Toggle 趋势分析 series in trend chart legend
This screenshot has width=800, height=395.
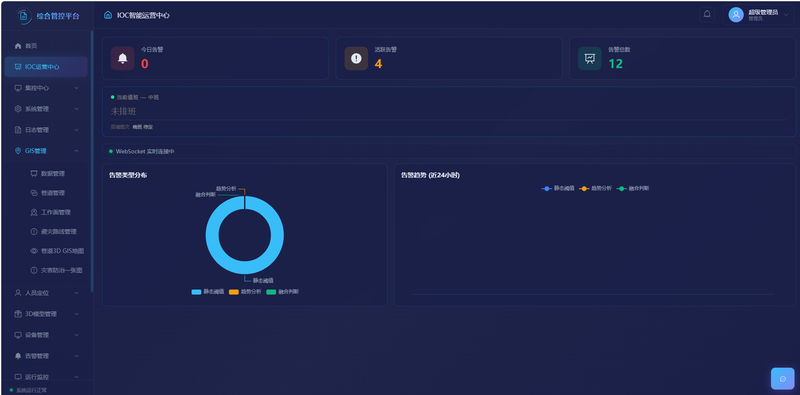[595, 188]
